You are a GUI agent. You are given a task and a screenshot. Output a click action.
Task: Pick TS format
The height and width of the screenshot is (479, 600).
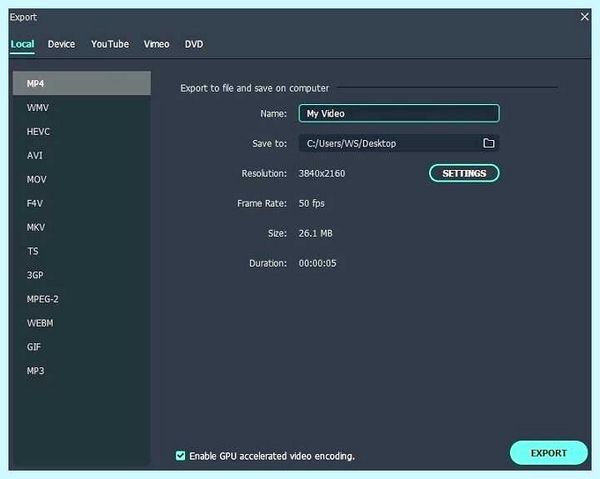[x=82, y=251]
